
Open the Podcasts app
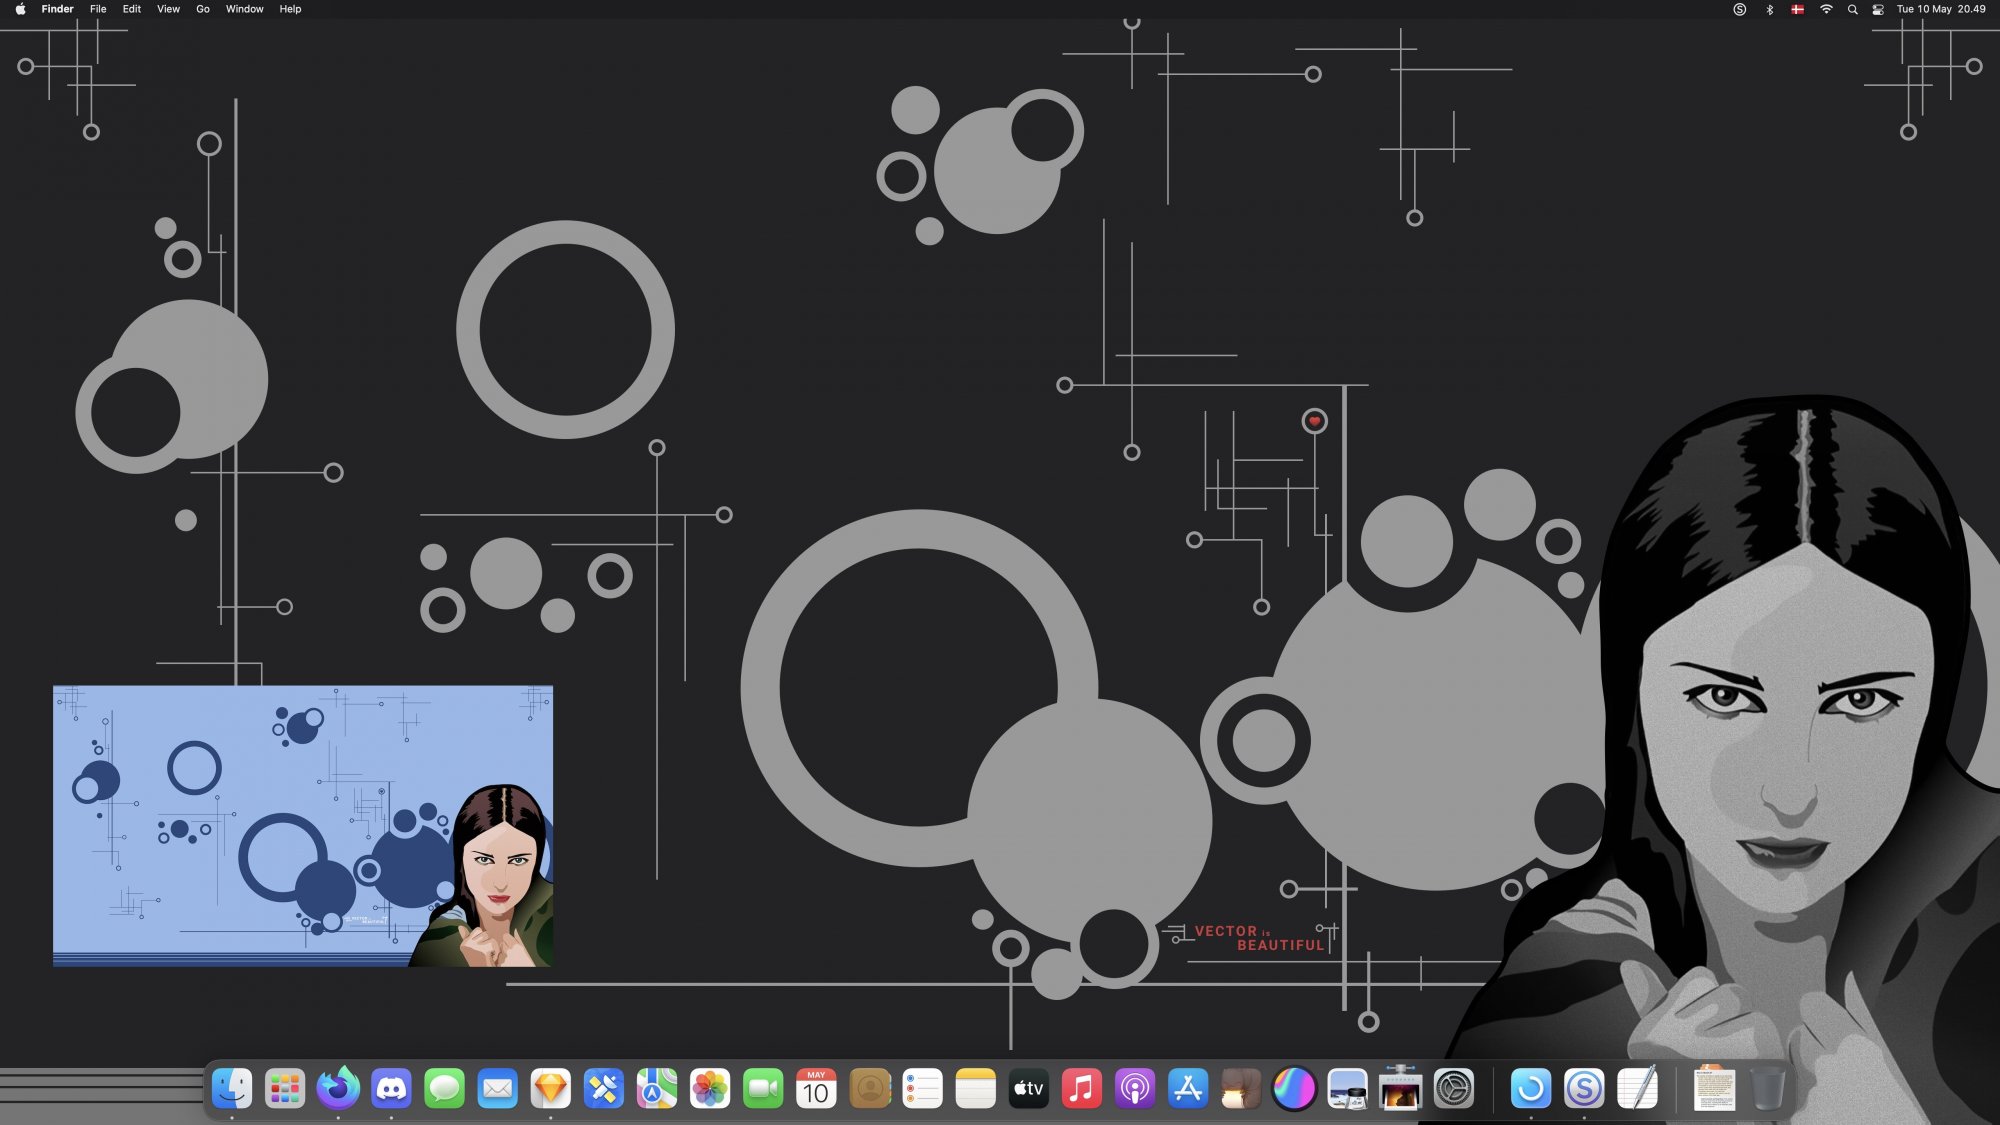click(x=1135, y=1089)
